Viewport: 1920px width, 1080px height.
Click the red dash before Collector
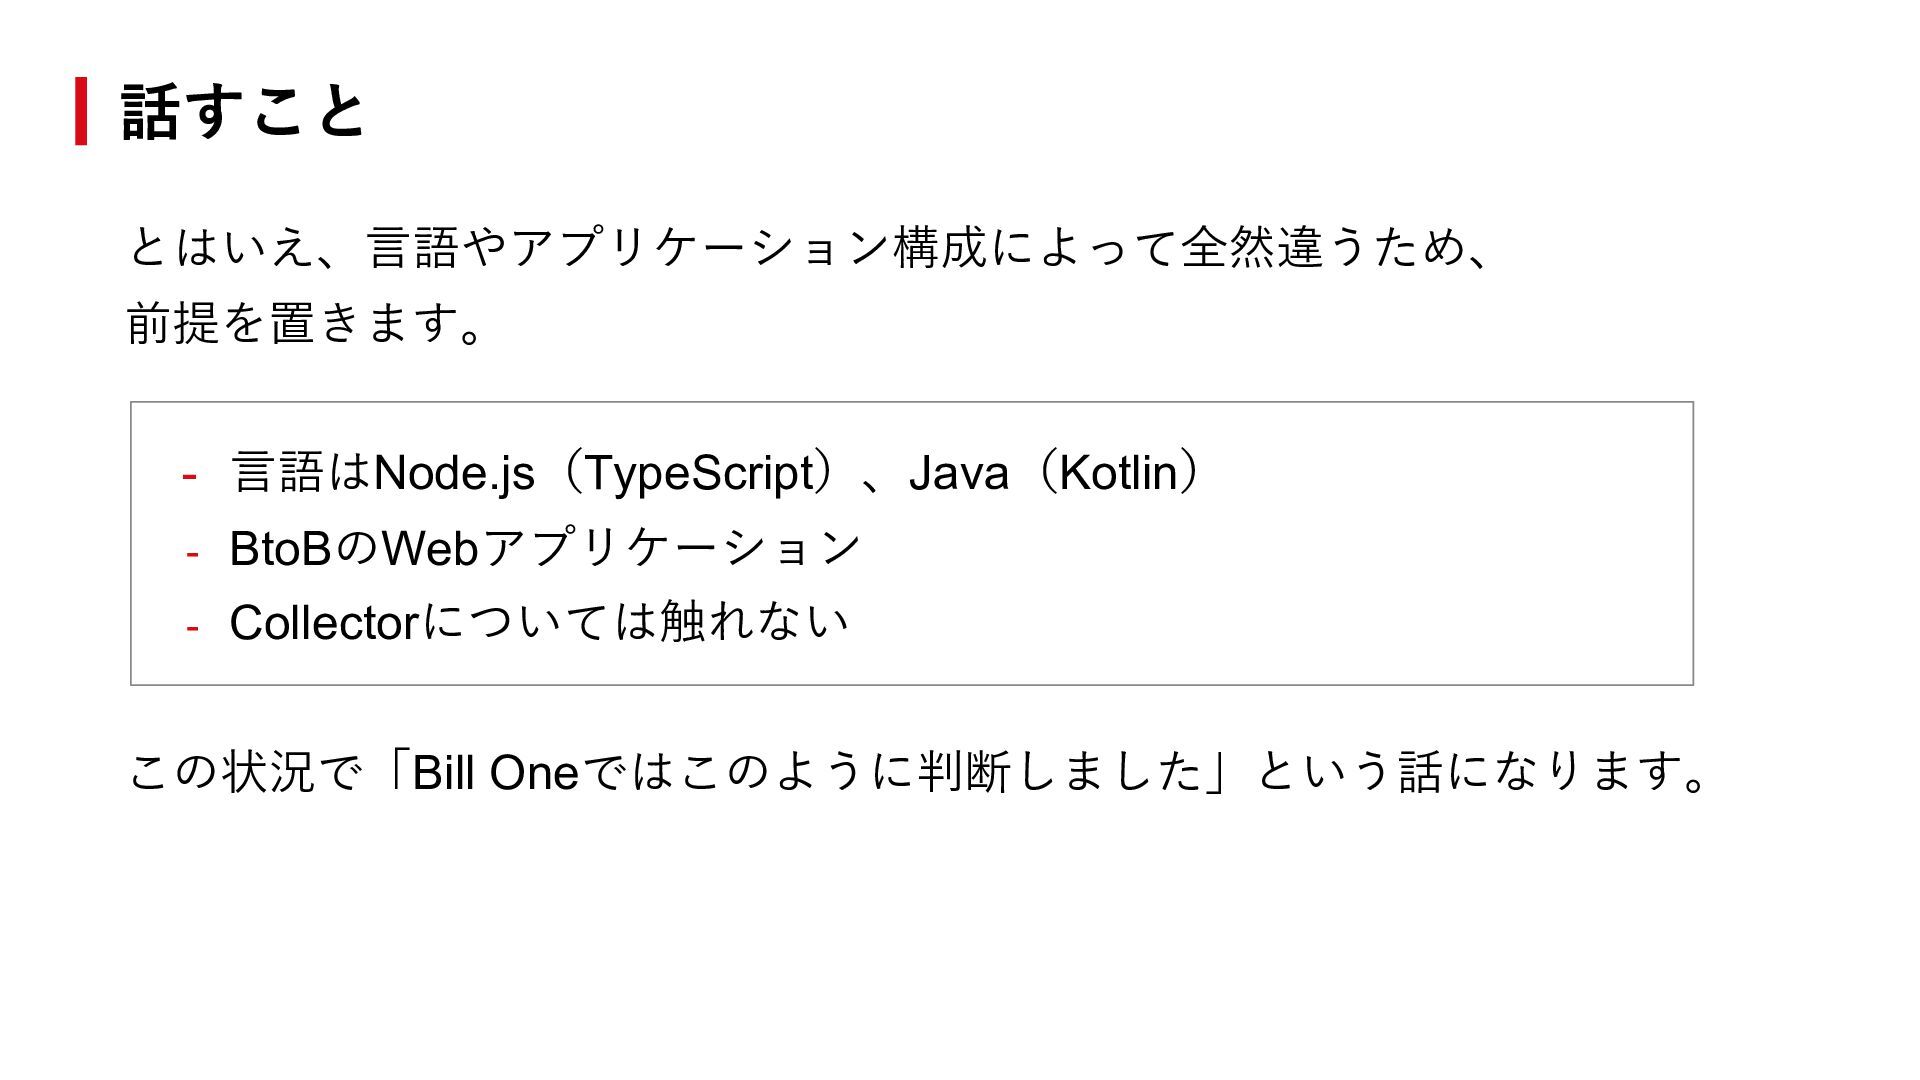click(x=192, y=627)
